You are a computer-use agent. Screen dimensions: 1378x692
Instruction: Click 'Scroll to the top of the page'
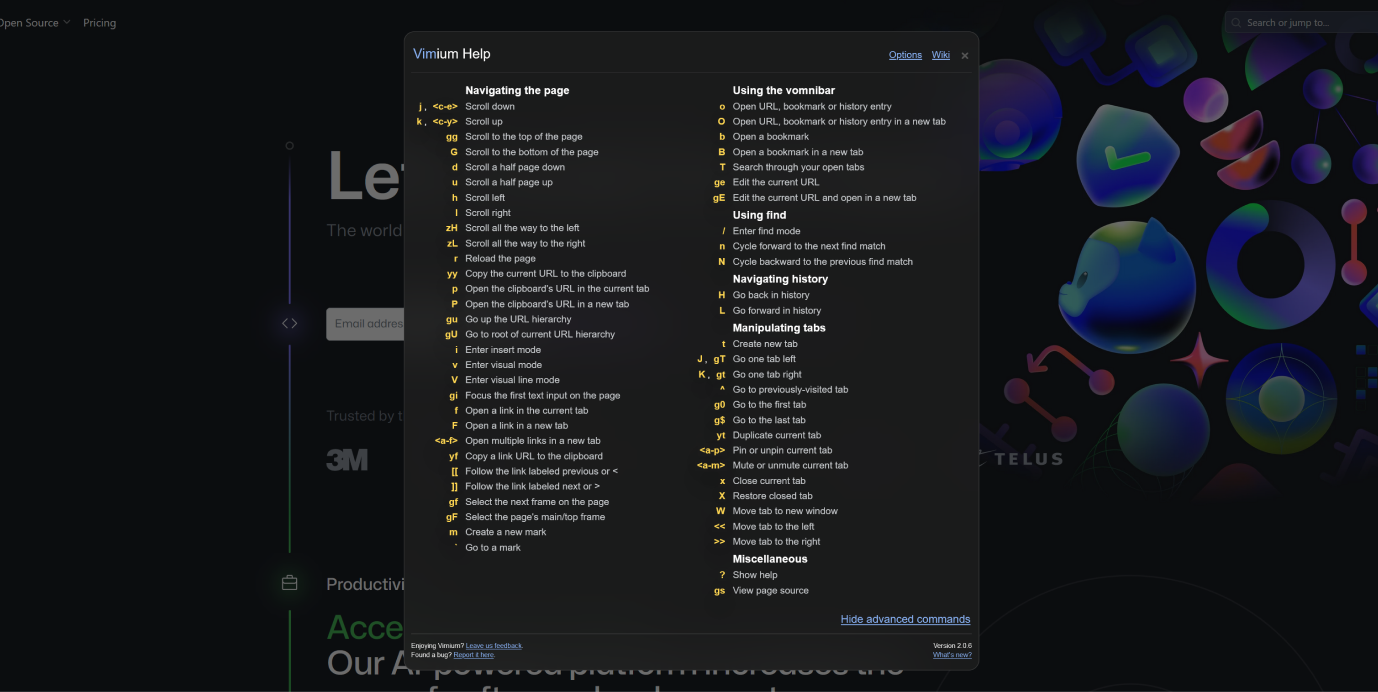click(524, 137)
